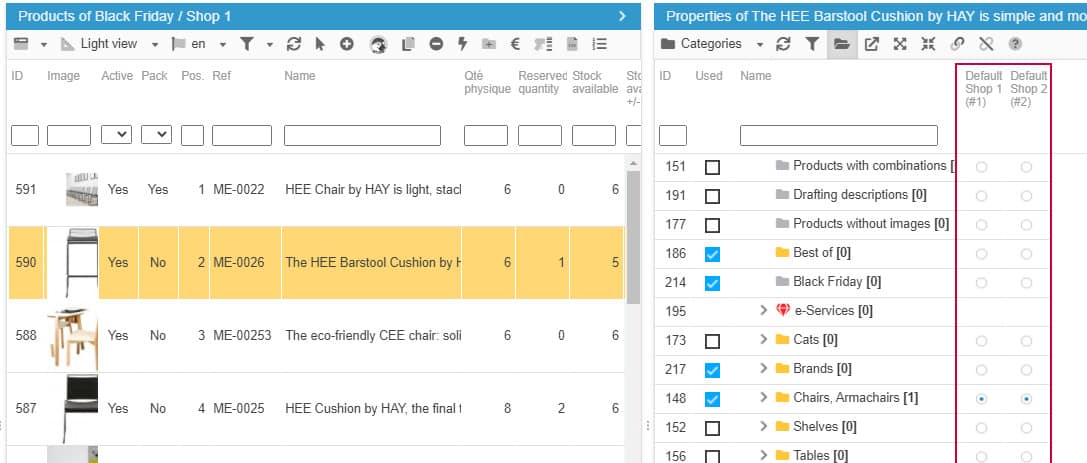The image size is (1087, 463).
Task: Click the delete product minus icon
Action: [436, 44]
